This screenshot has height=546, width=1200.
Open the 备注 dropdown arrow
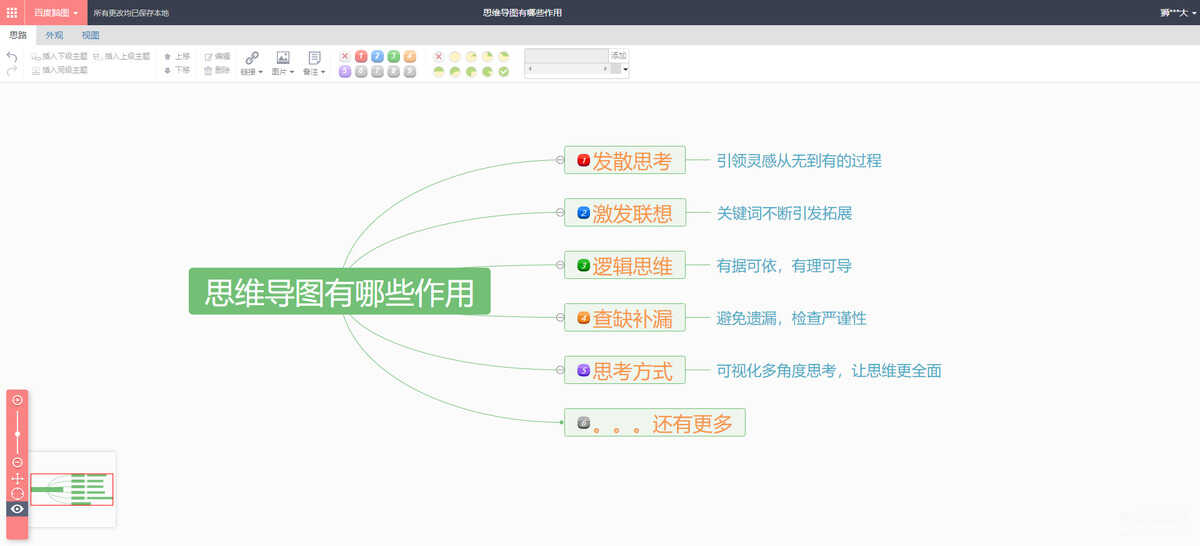click(323, 72)
